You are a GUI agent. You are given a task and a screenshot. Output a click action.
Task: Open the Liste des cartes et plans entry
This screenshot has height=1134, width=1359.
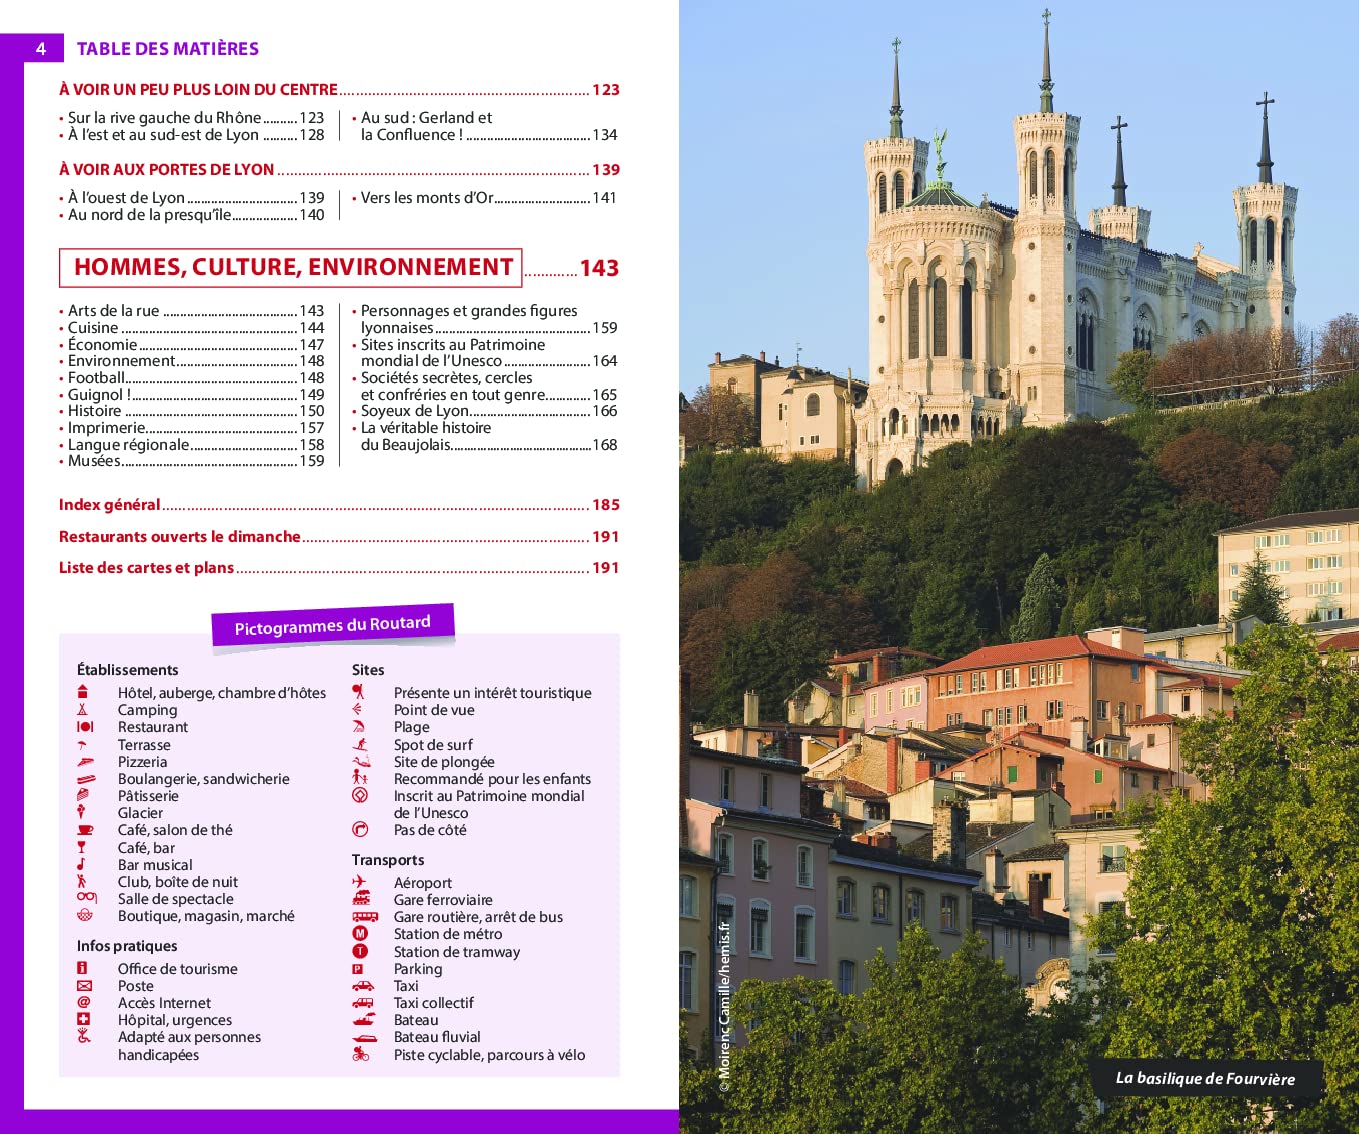[147, 568]
